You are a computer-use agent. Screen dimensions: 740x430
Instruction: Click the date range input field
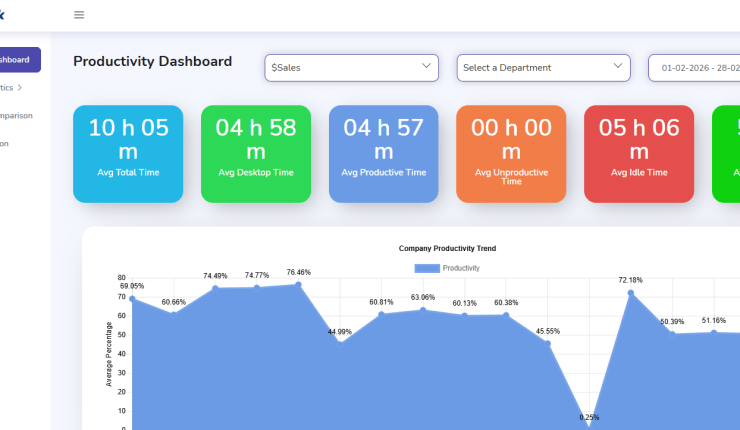[x=695, y=68]
